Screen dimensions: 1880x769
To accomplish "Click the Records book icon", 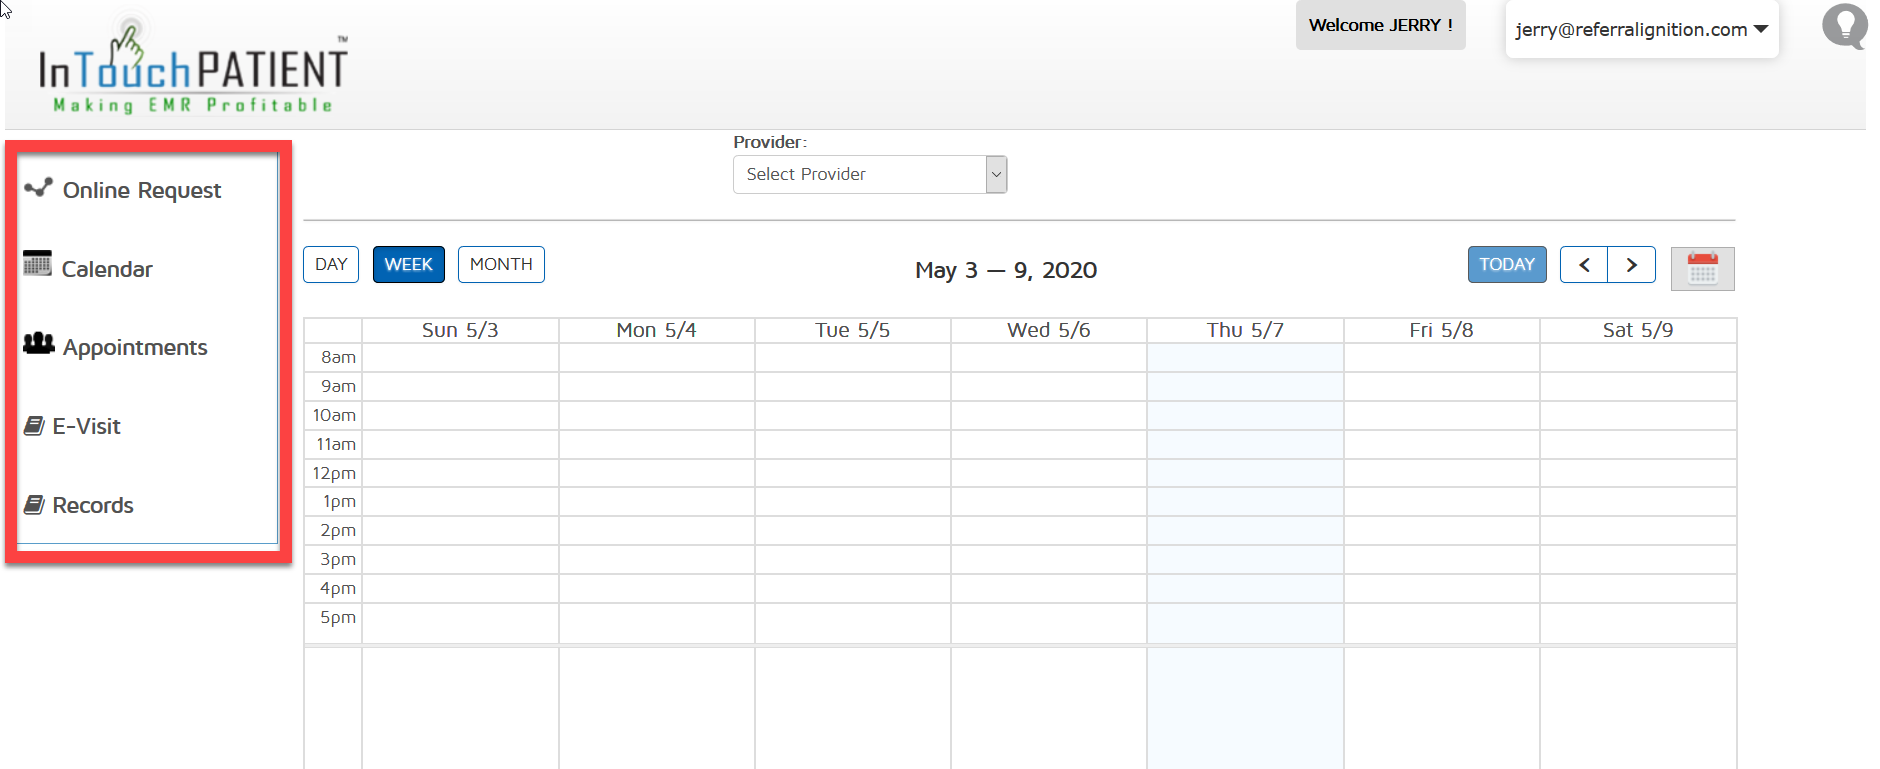I will tap(34, 505).
